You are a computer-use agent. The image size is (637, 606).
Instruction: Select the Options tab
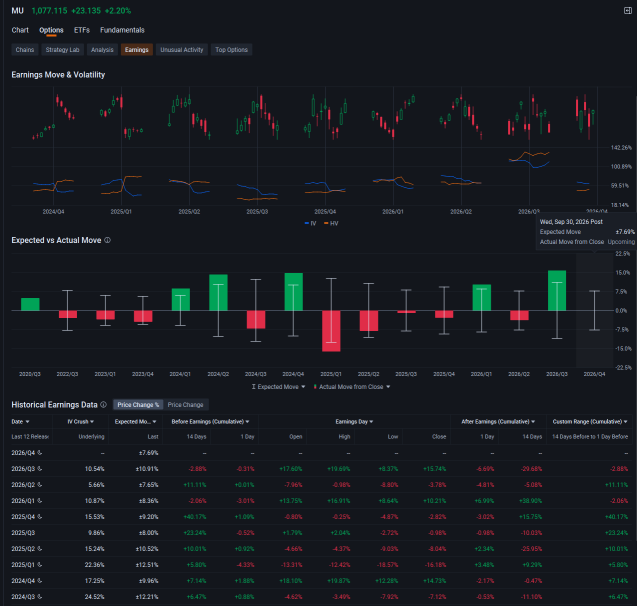51,30
